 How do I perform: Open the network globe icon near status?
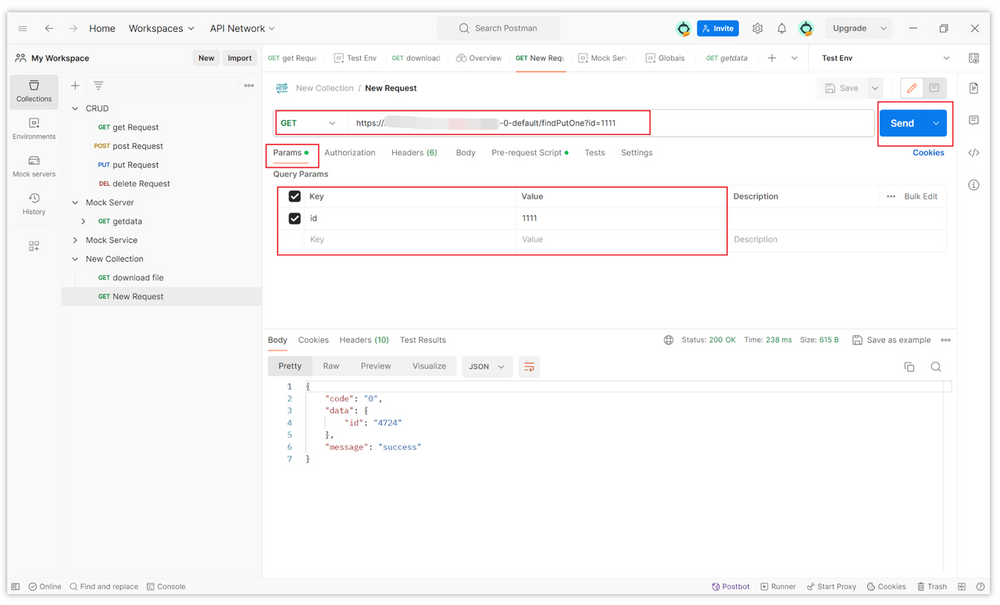pyautogui.click(x=668, y=340)
